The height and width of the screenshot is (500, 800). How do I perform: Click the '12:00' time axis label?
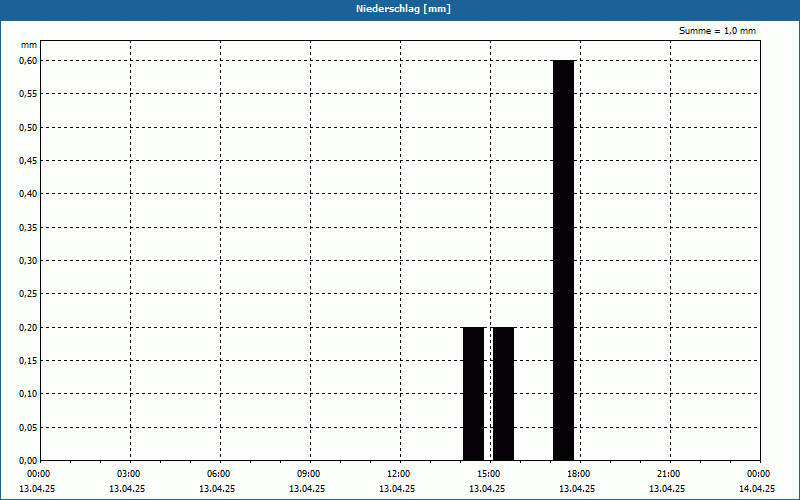tap(399, 474)
